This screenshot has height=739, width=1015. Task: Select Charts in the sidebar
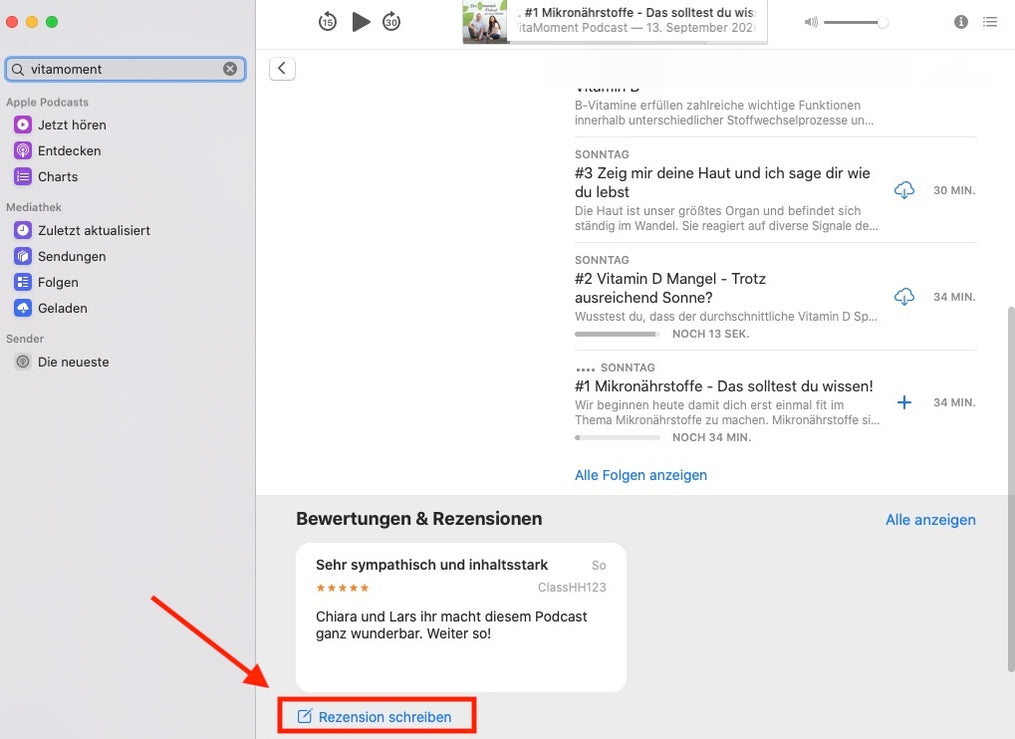click(x=58, y=177)
